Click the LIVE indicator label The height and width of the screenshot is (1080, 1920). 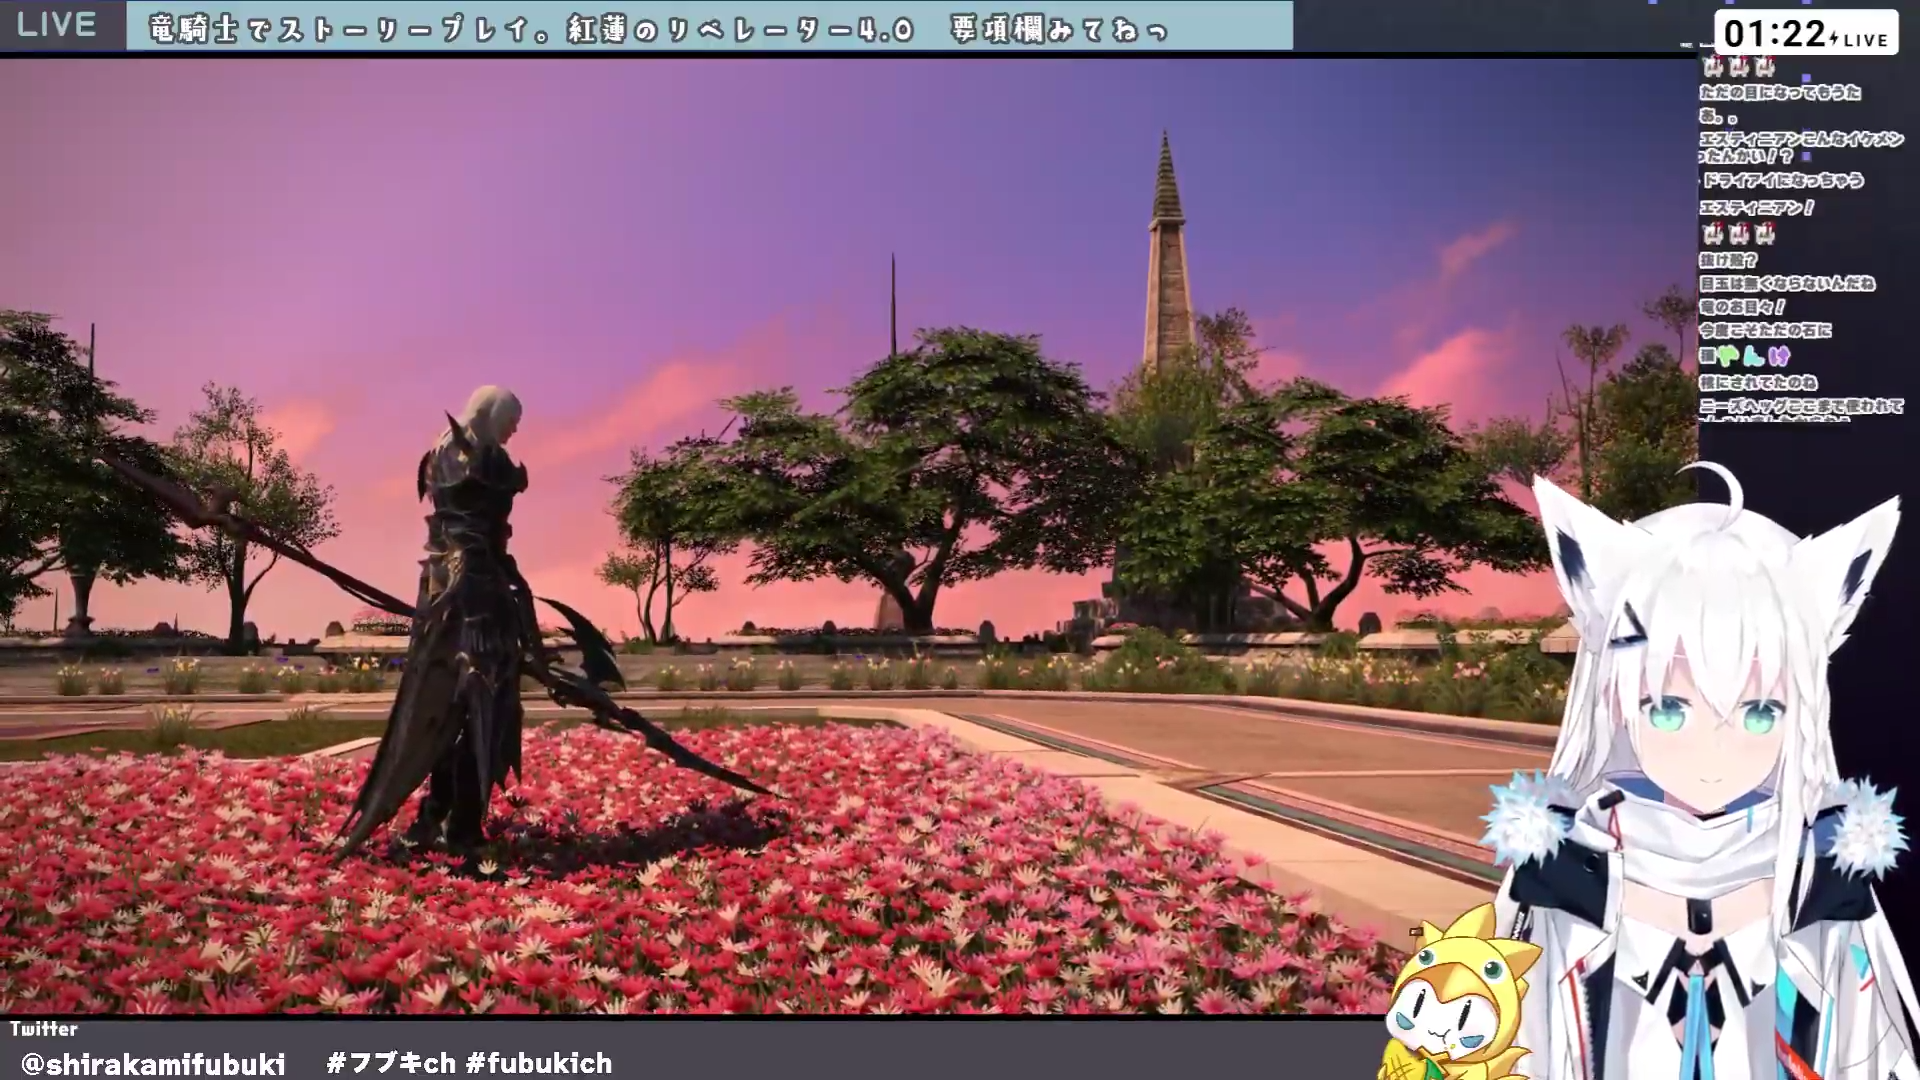click(x=56, y=25)
